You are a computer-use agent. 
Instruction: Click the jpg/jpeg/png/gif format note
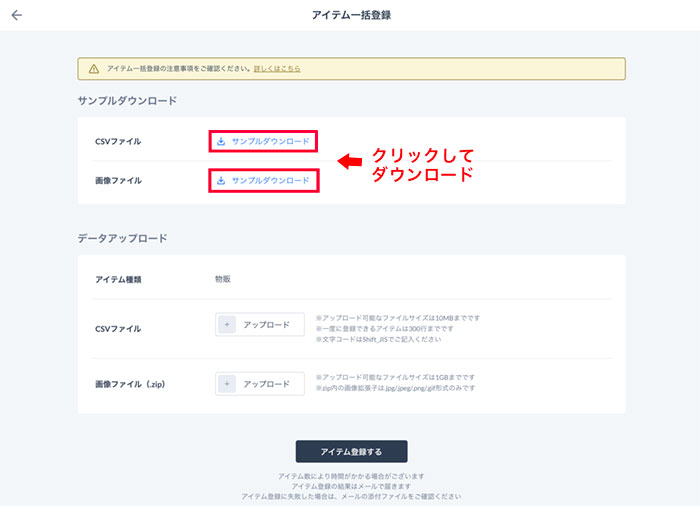(x=395, y=388)
